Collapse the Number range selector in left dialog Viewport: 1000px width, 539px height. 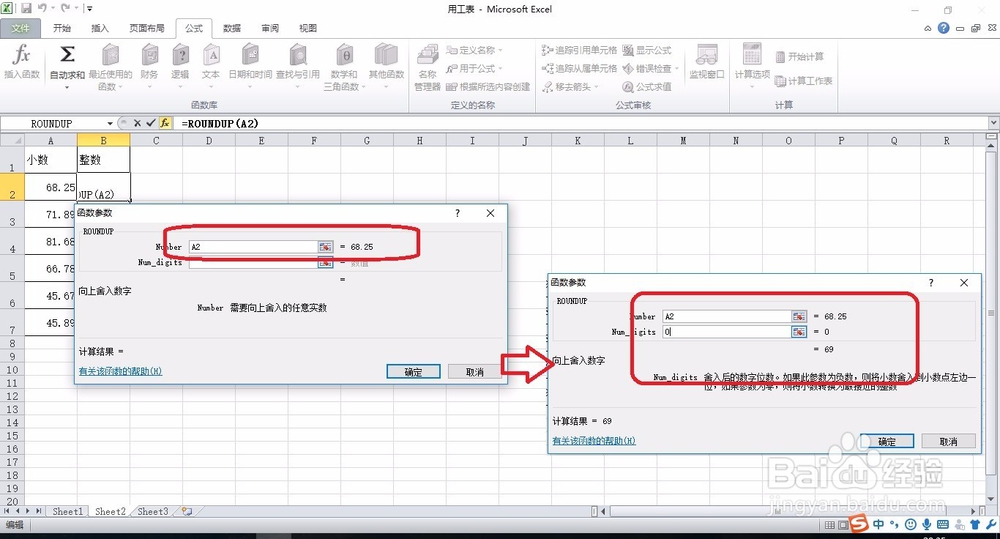click(325, 247)
